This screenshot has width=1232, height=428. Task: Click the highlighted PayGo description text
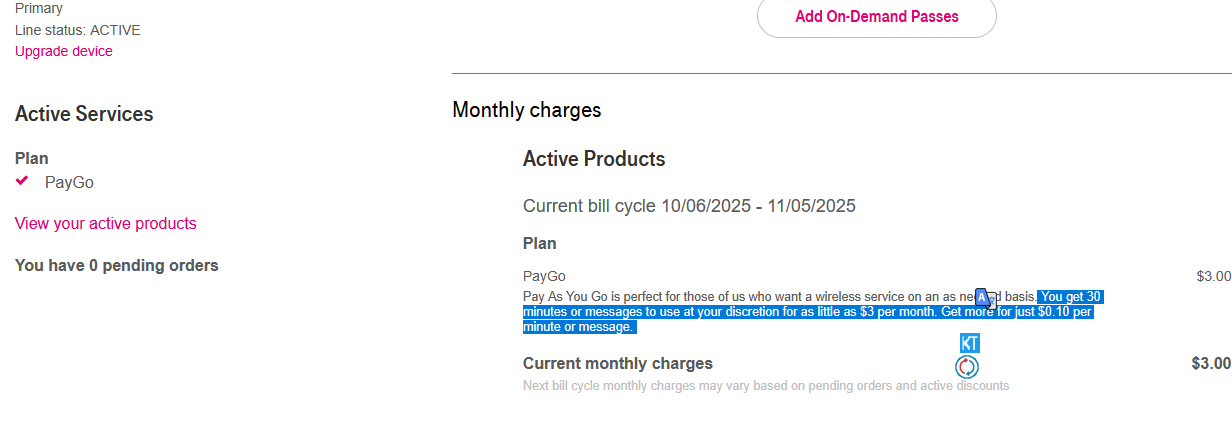(807, 312)
